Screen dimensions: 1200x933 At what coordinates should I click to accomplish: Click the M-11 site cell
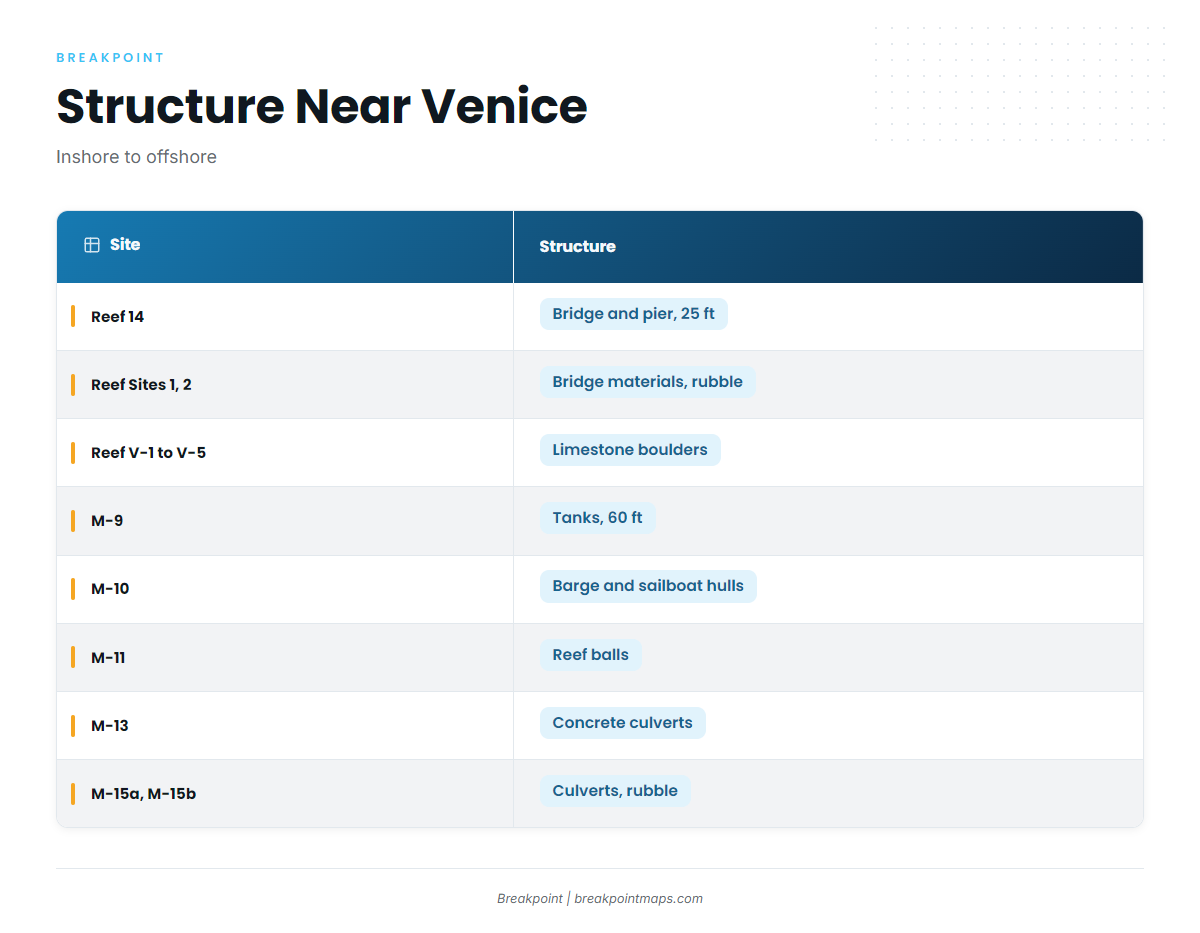(285, 657)
